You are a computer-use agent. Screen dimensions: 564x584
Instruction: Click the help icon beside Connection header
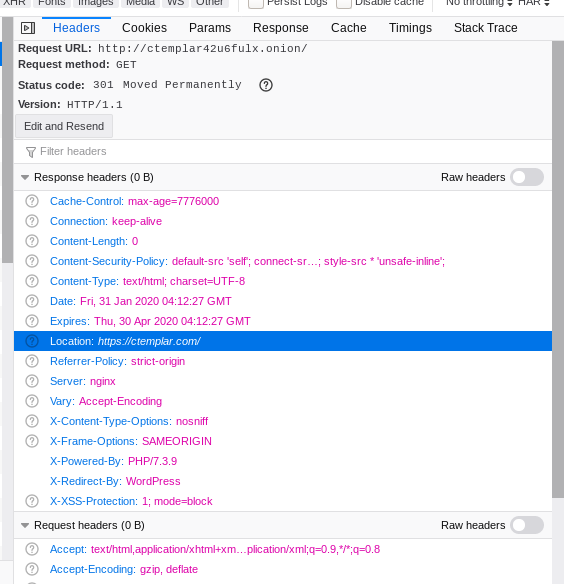click(x=32, y=221)
